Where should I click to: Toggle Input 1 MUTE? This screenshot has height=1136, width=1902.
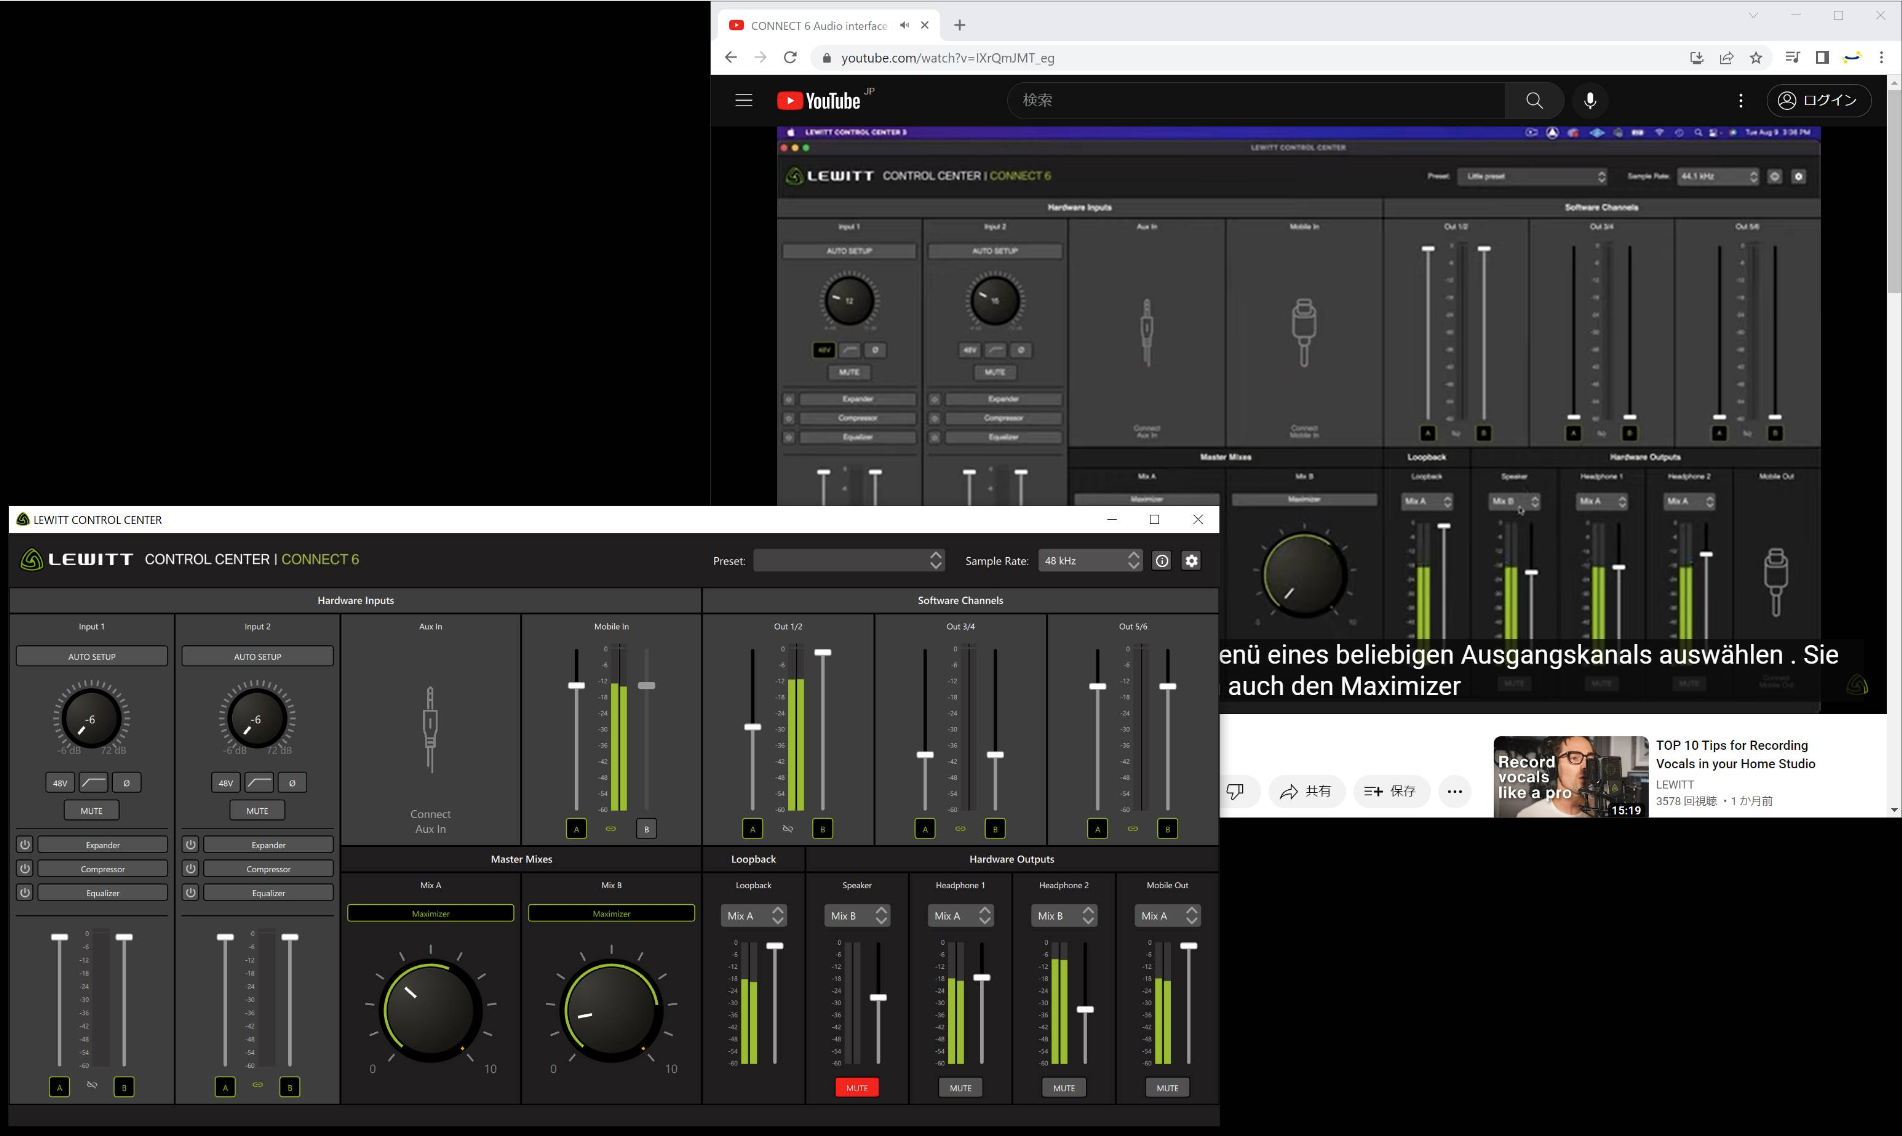pyautogui.click(x=92, y=811)
